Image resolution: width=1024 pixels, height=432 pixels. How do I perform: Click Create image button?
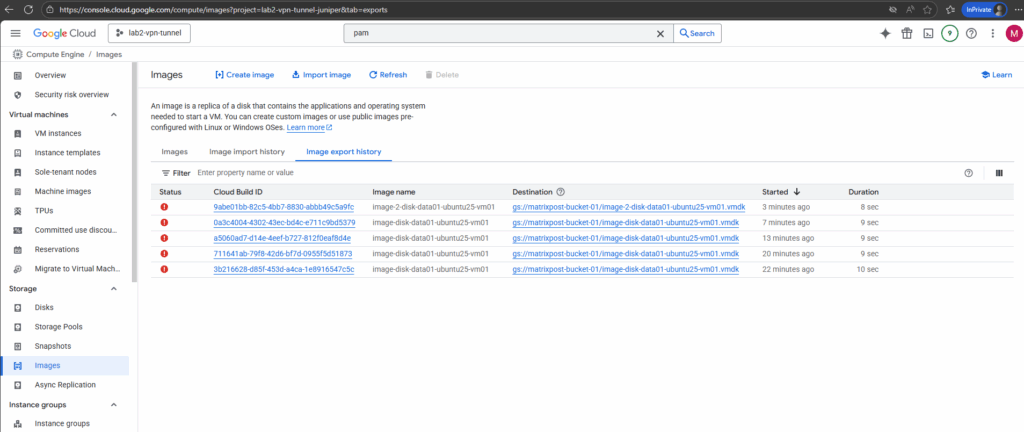tap(244, 75)
